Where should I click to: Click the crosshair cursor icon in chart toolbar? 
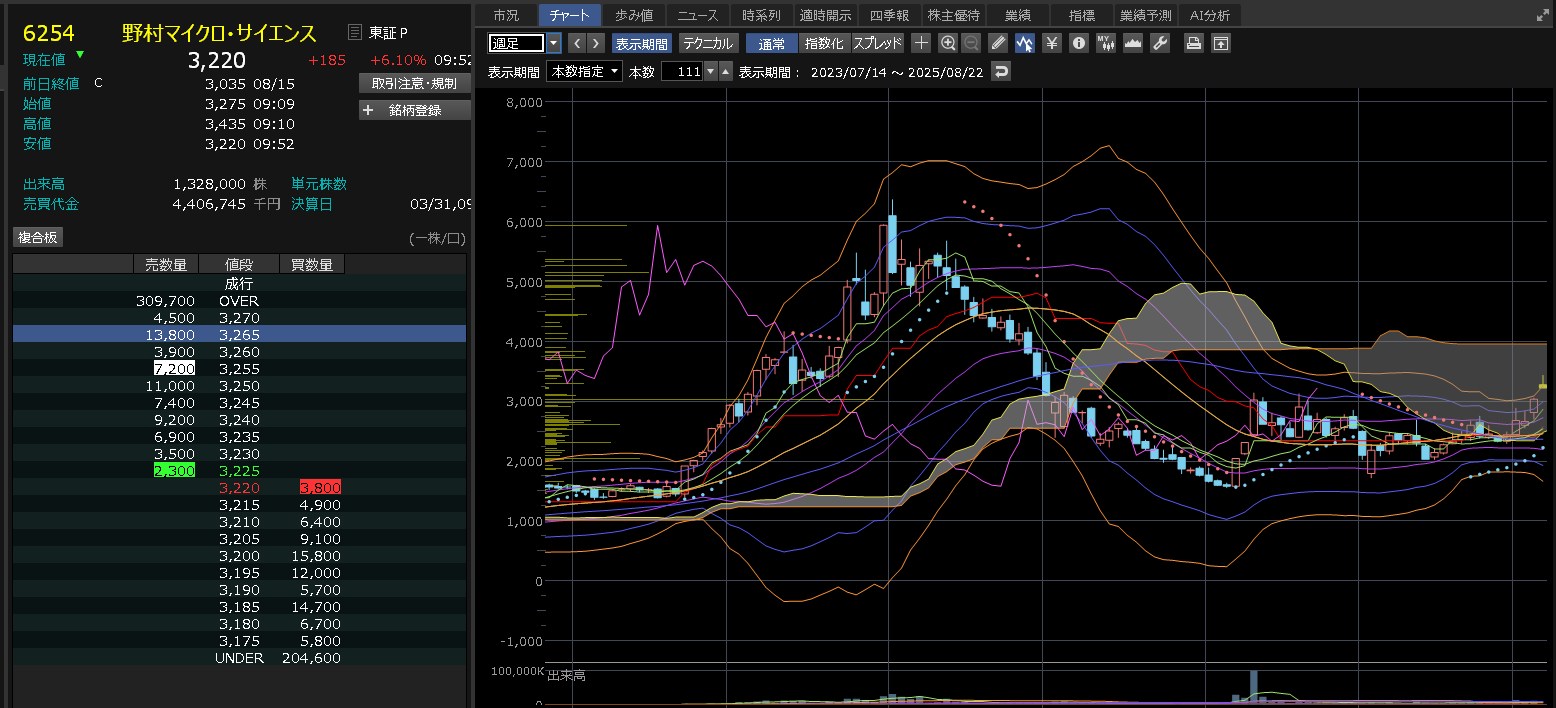[x=921, y=43]
